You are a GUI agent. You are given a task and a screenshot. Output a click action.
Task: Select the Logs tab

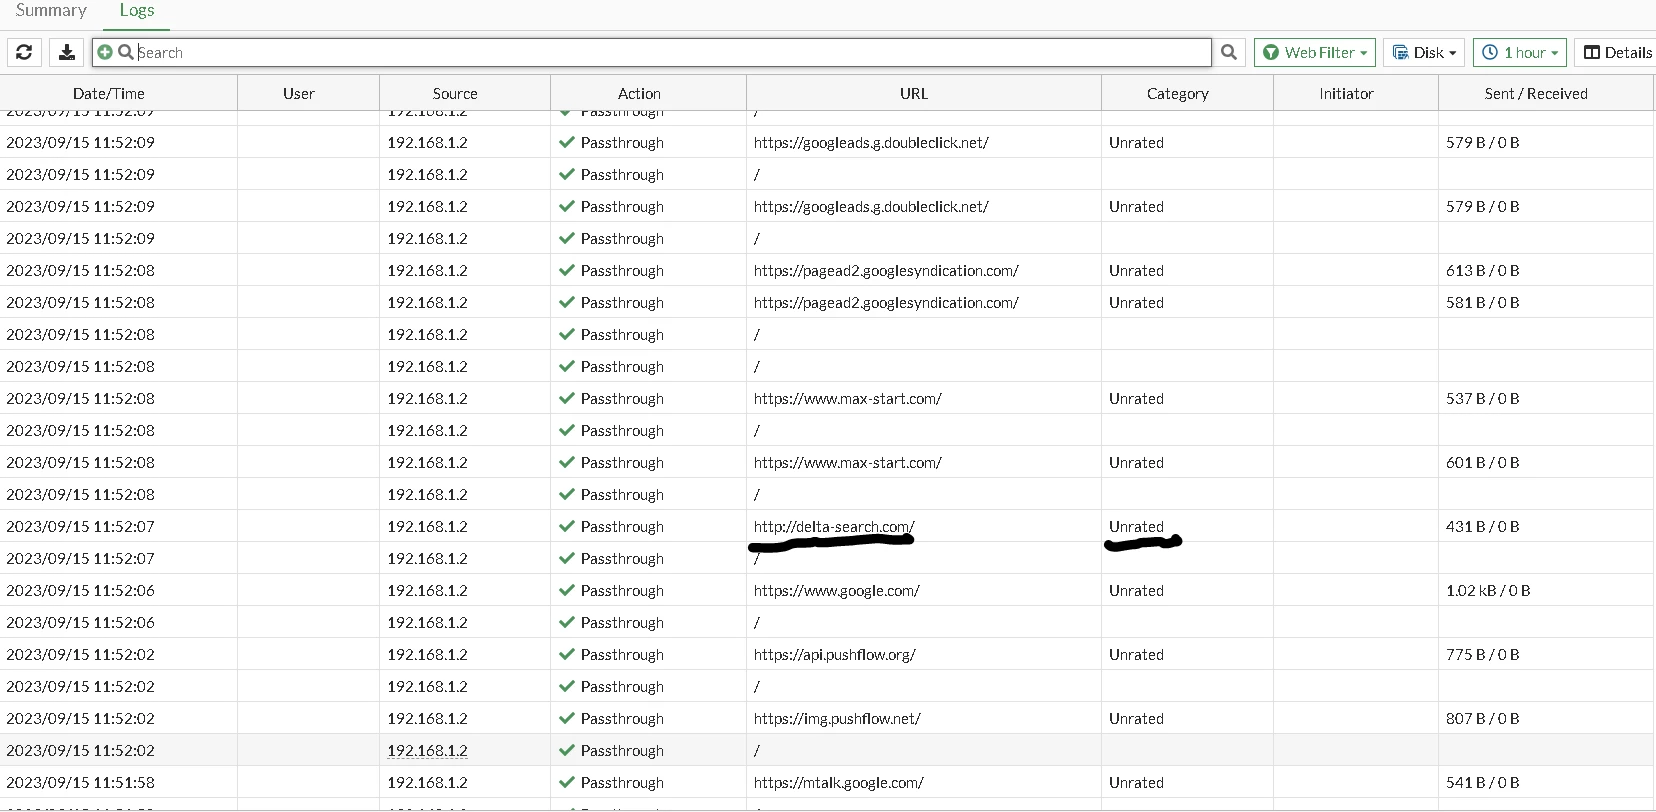click(x=137, y=10)
